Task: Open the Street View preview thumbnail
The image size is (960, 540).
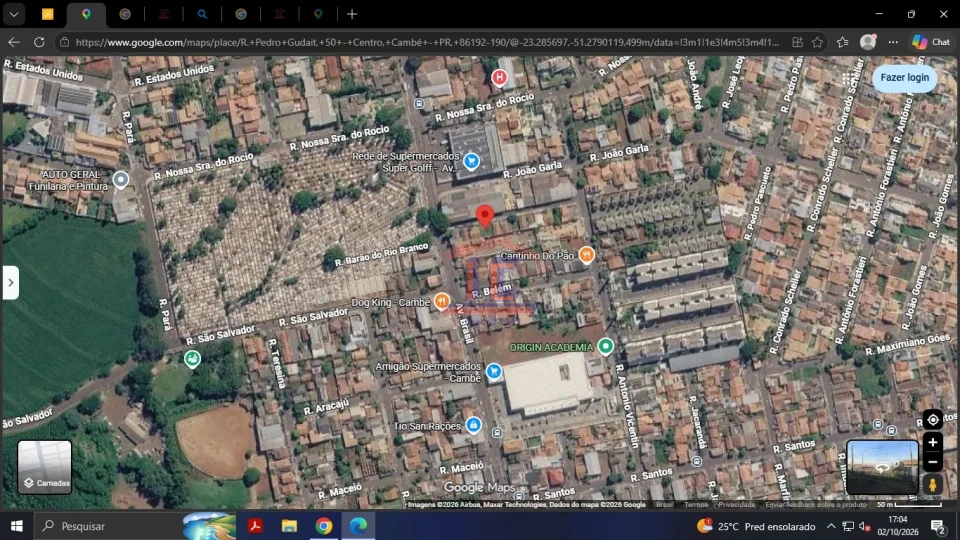Action: [882, 467]
